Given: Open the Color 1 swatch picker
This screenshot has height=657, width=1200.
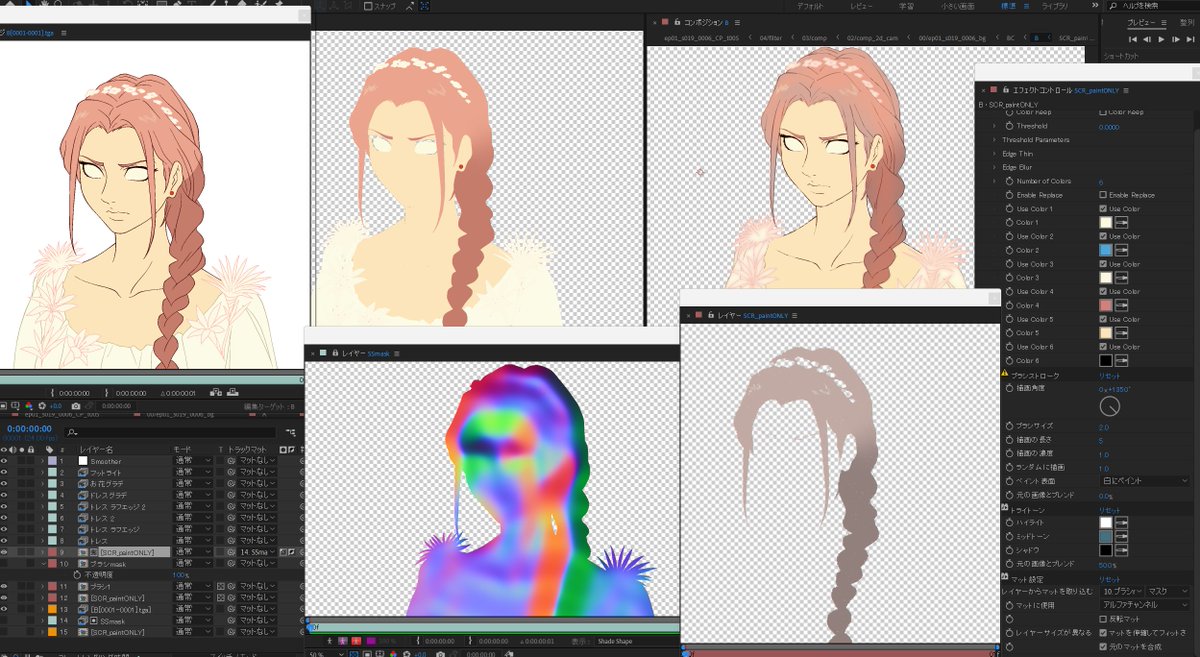Looking at the screenshot, I should coord(1106,222).
